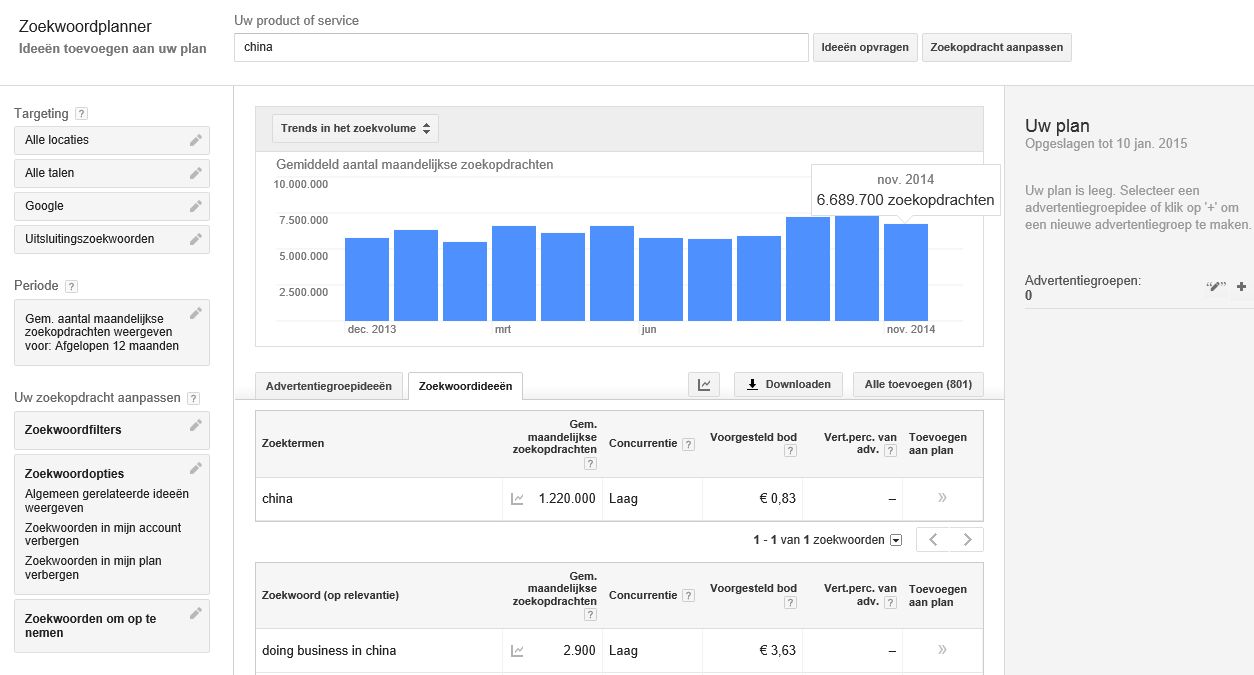Click the product or service input field
The image size is (1254, 675).
point(520,47)
